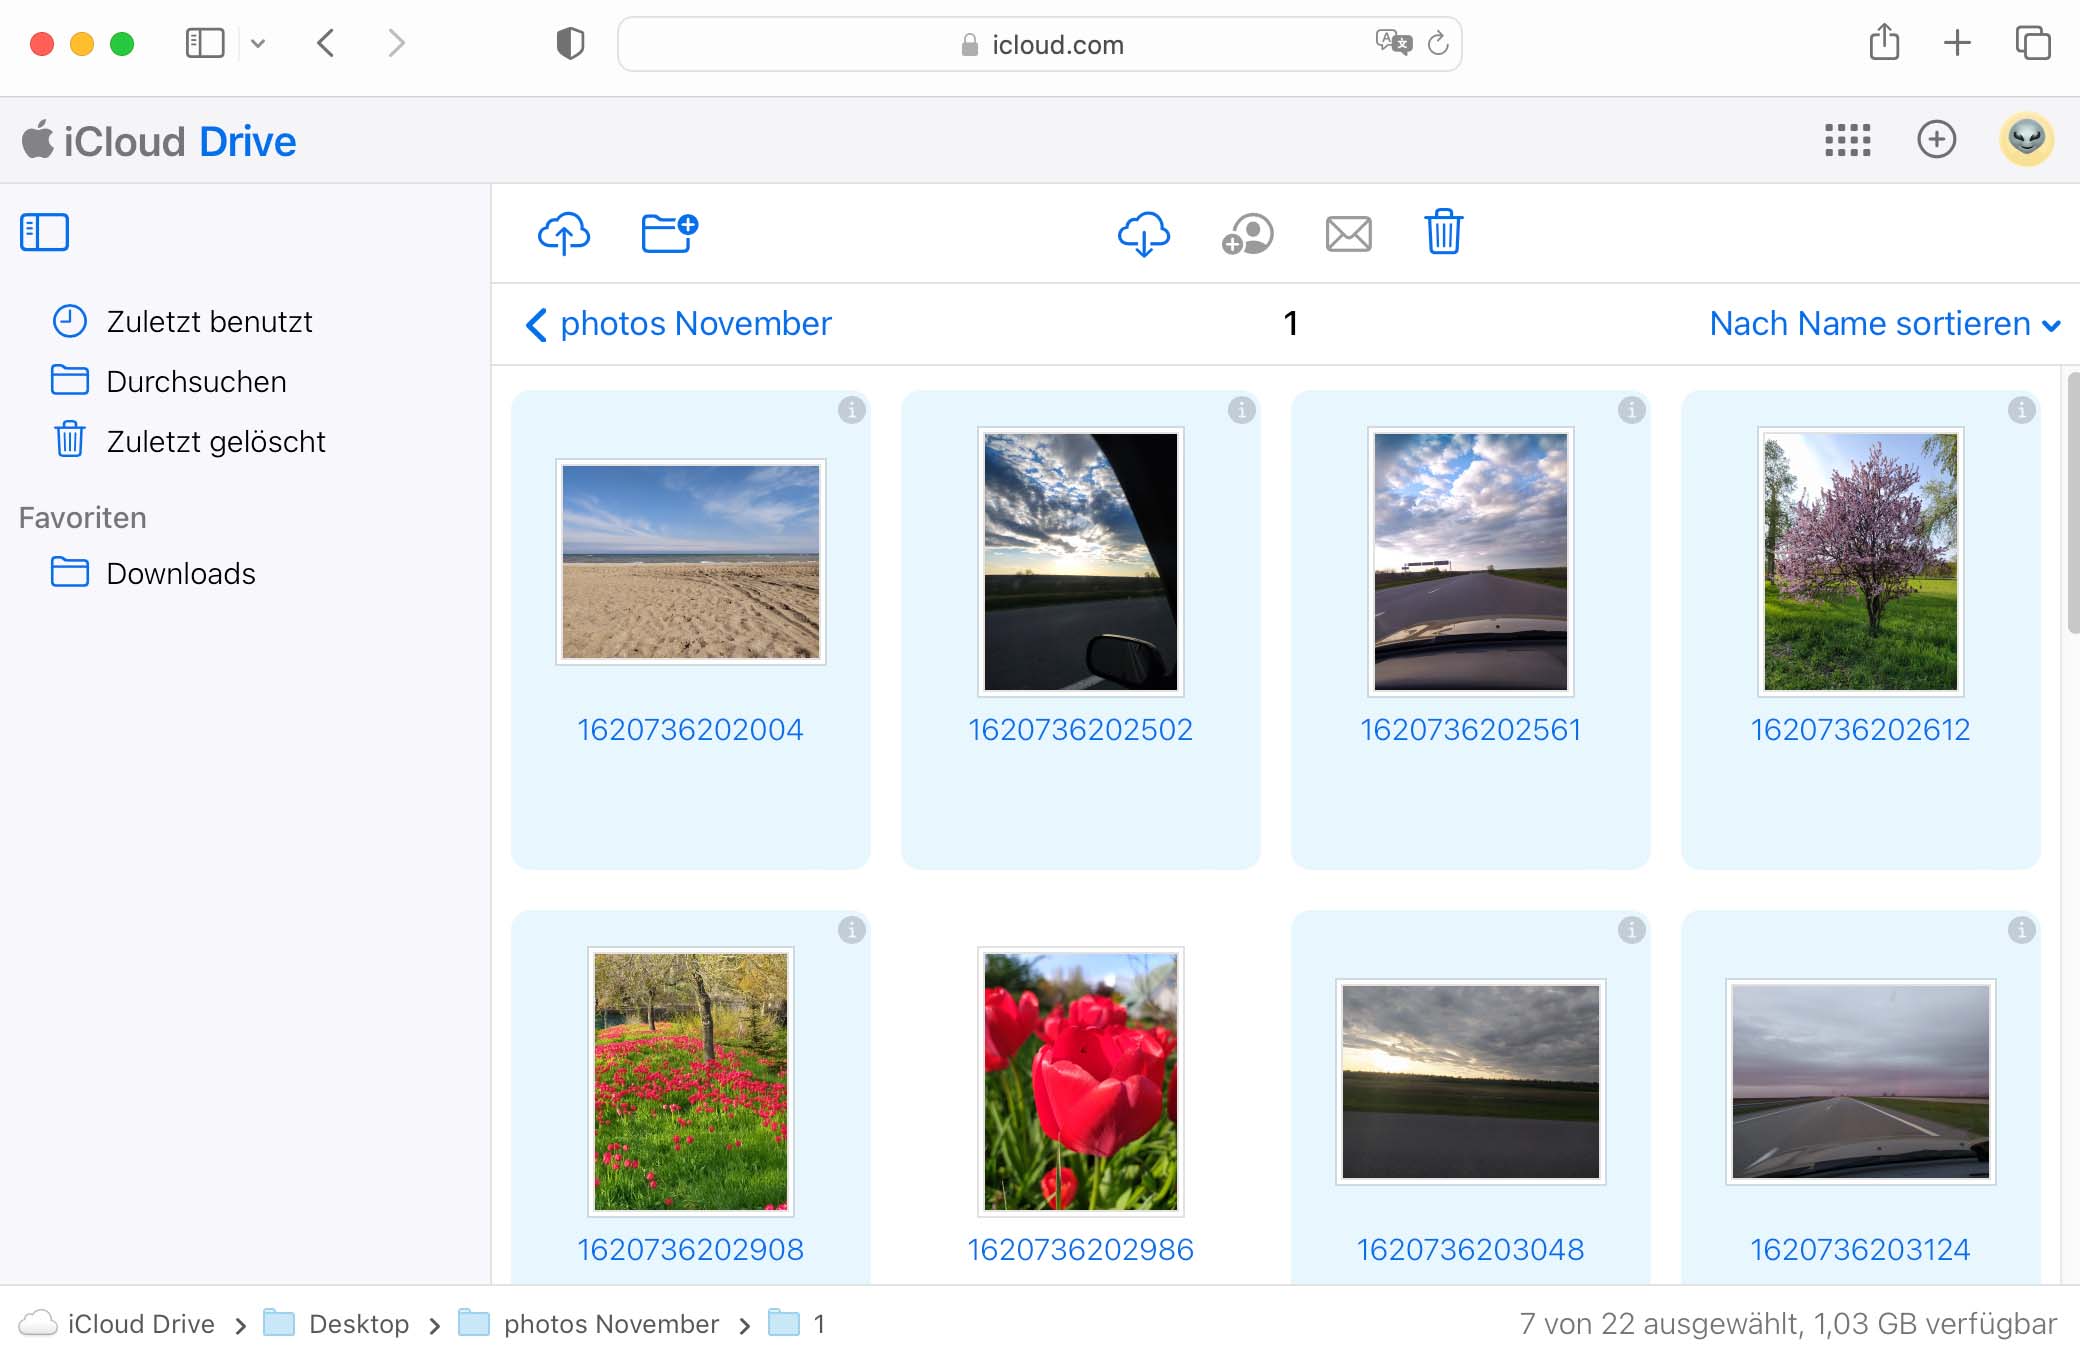The height and width of the screenshot is (1352, 2080).
Task: Expand Safari sidebar options chevron
Action: tap(258, 43)
